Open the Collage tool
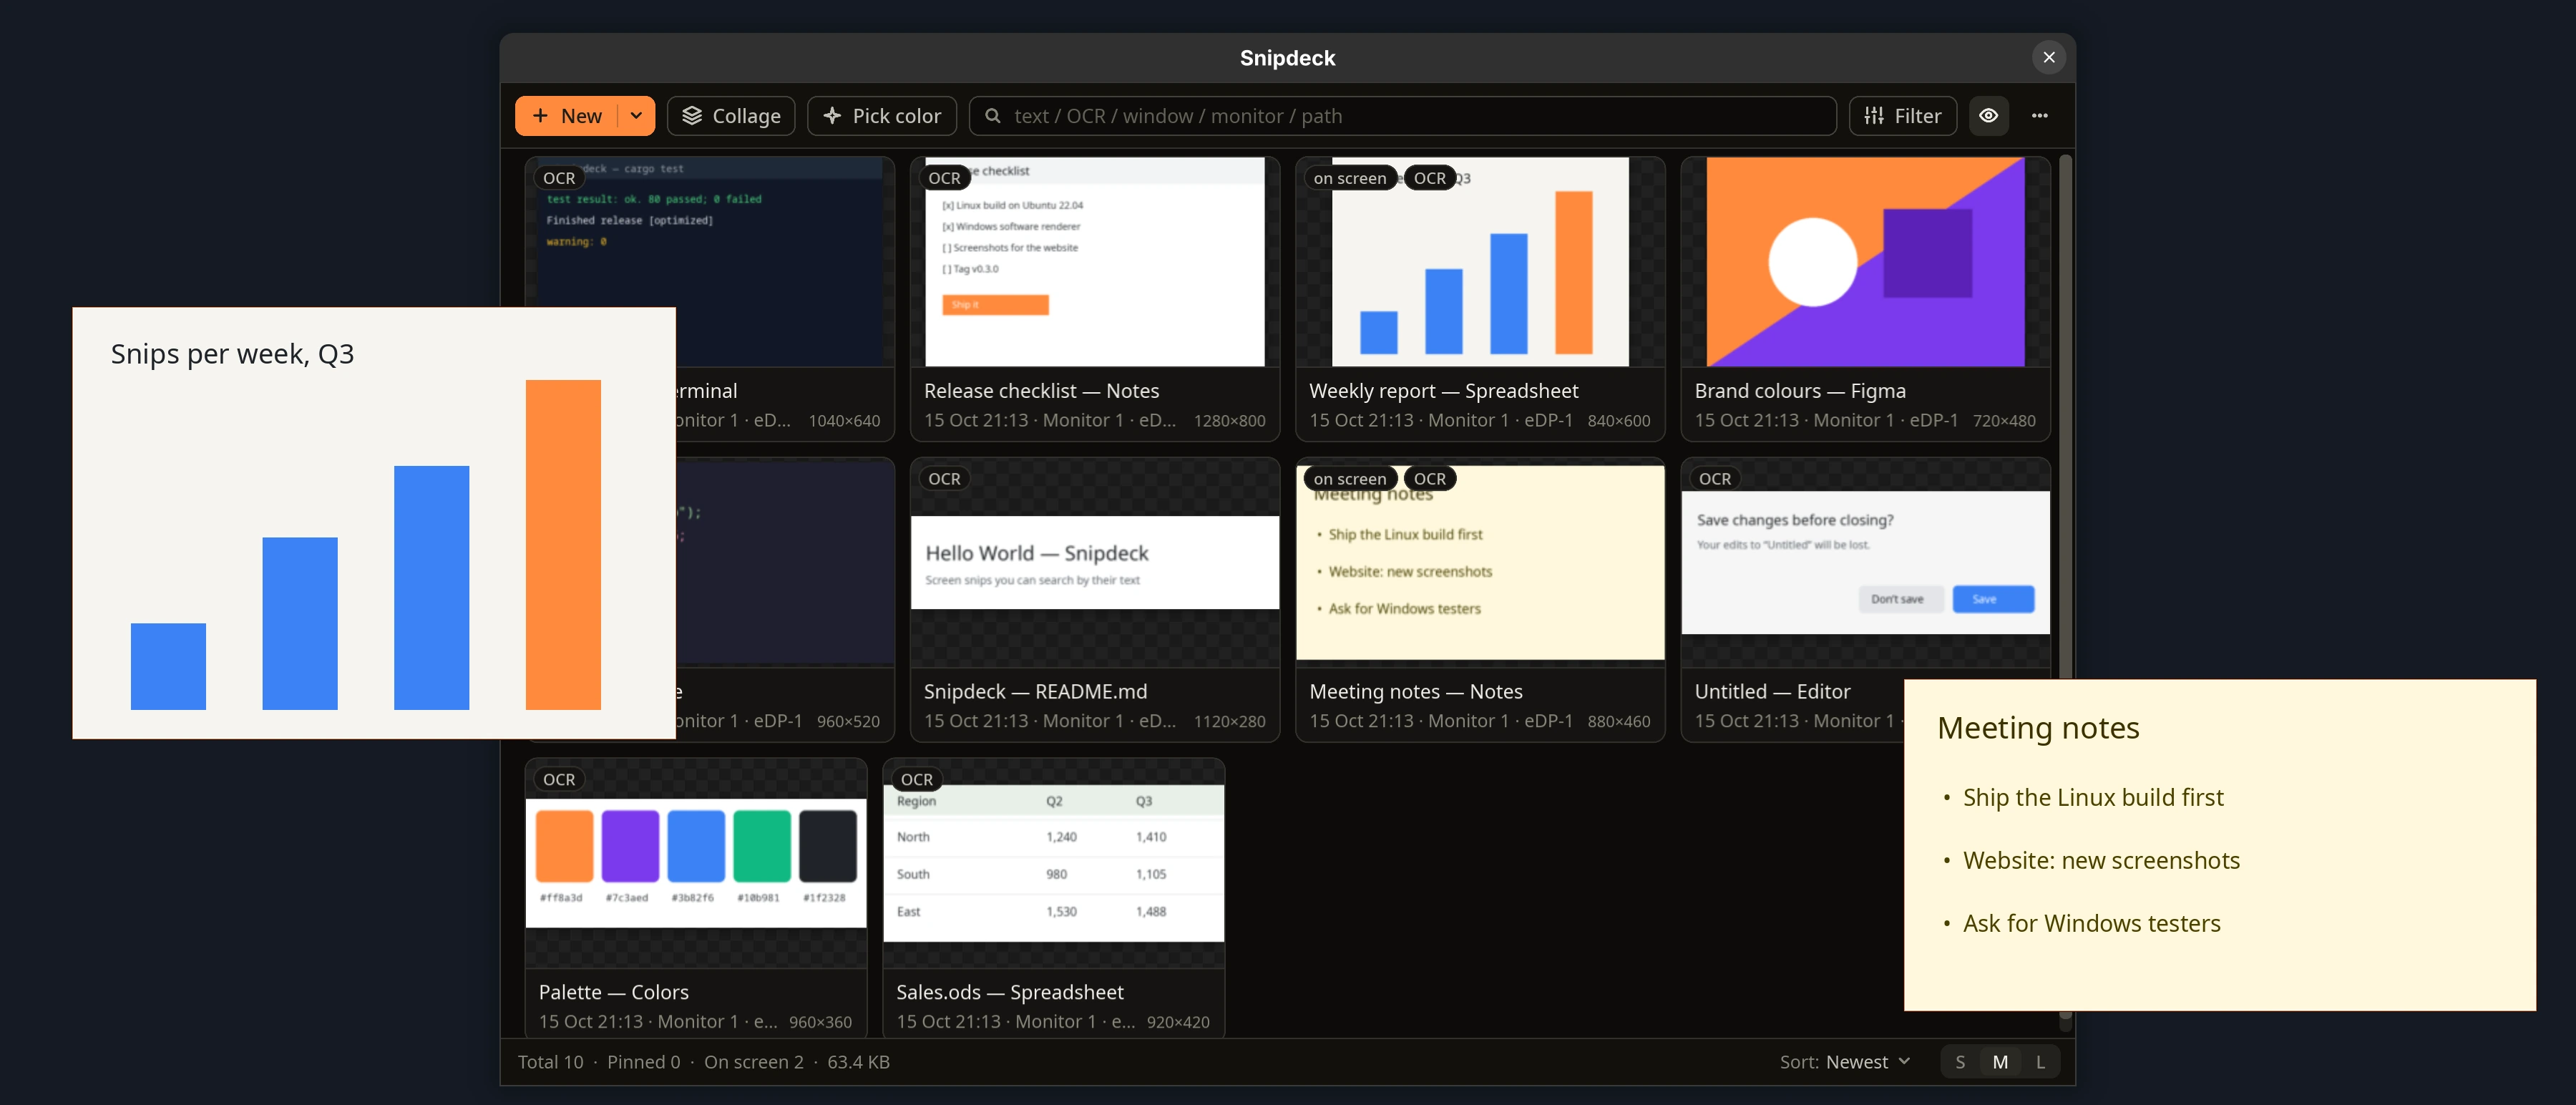2576x1105 pixels. coord(731,116)
